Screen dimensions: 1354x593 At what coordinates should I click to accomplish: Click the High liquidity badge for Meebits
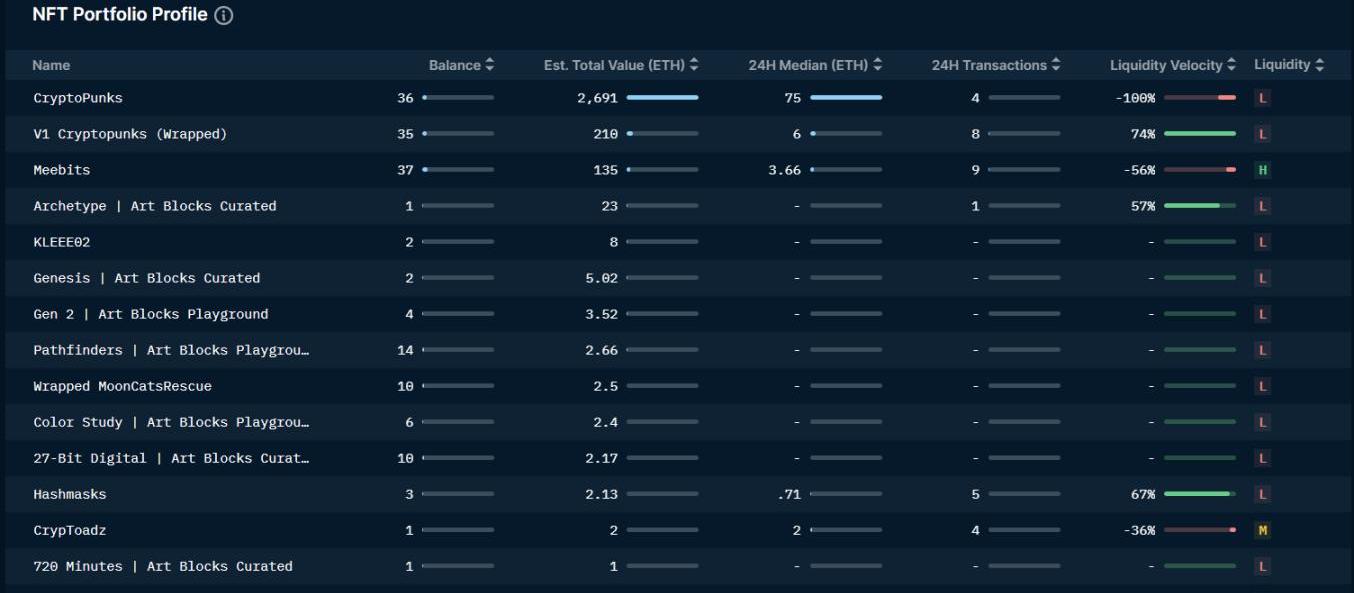[1262, 170]
